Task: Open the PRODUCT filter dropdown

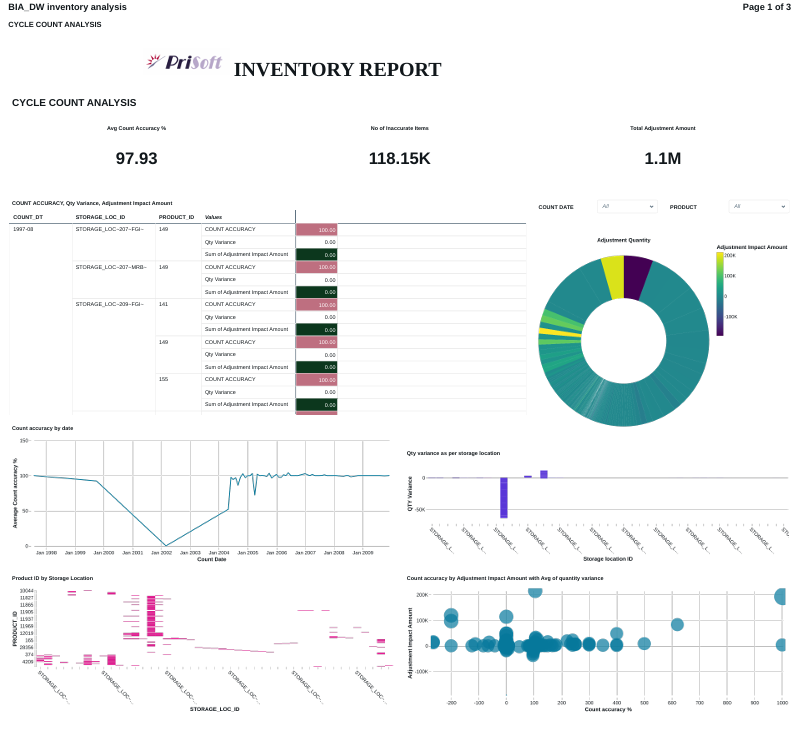Action: click(x=759, y=206)
